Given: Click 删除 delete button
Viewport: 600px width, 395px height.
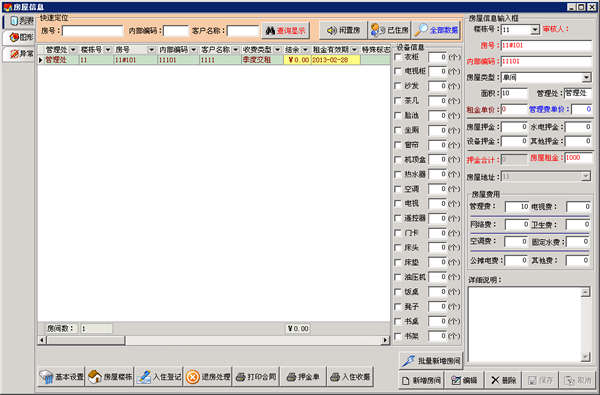Looking at the screenshot, I should click(504, 380).
